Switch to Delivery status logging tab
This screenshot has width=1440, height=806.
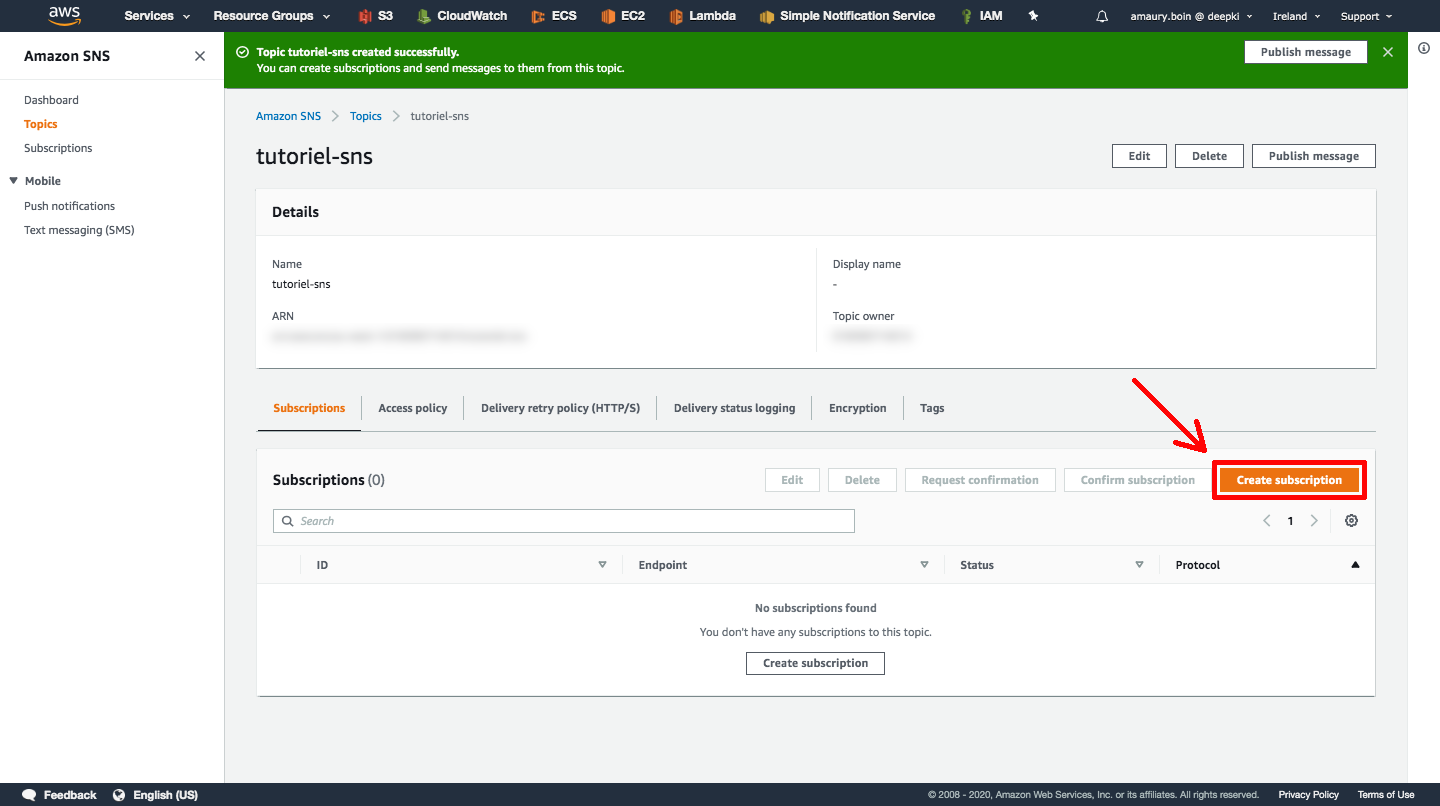[735, 408]
